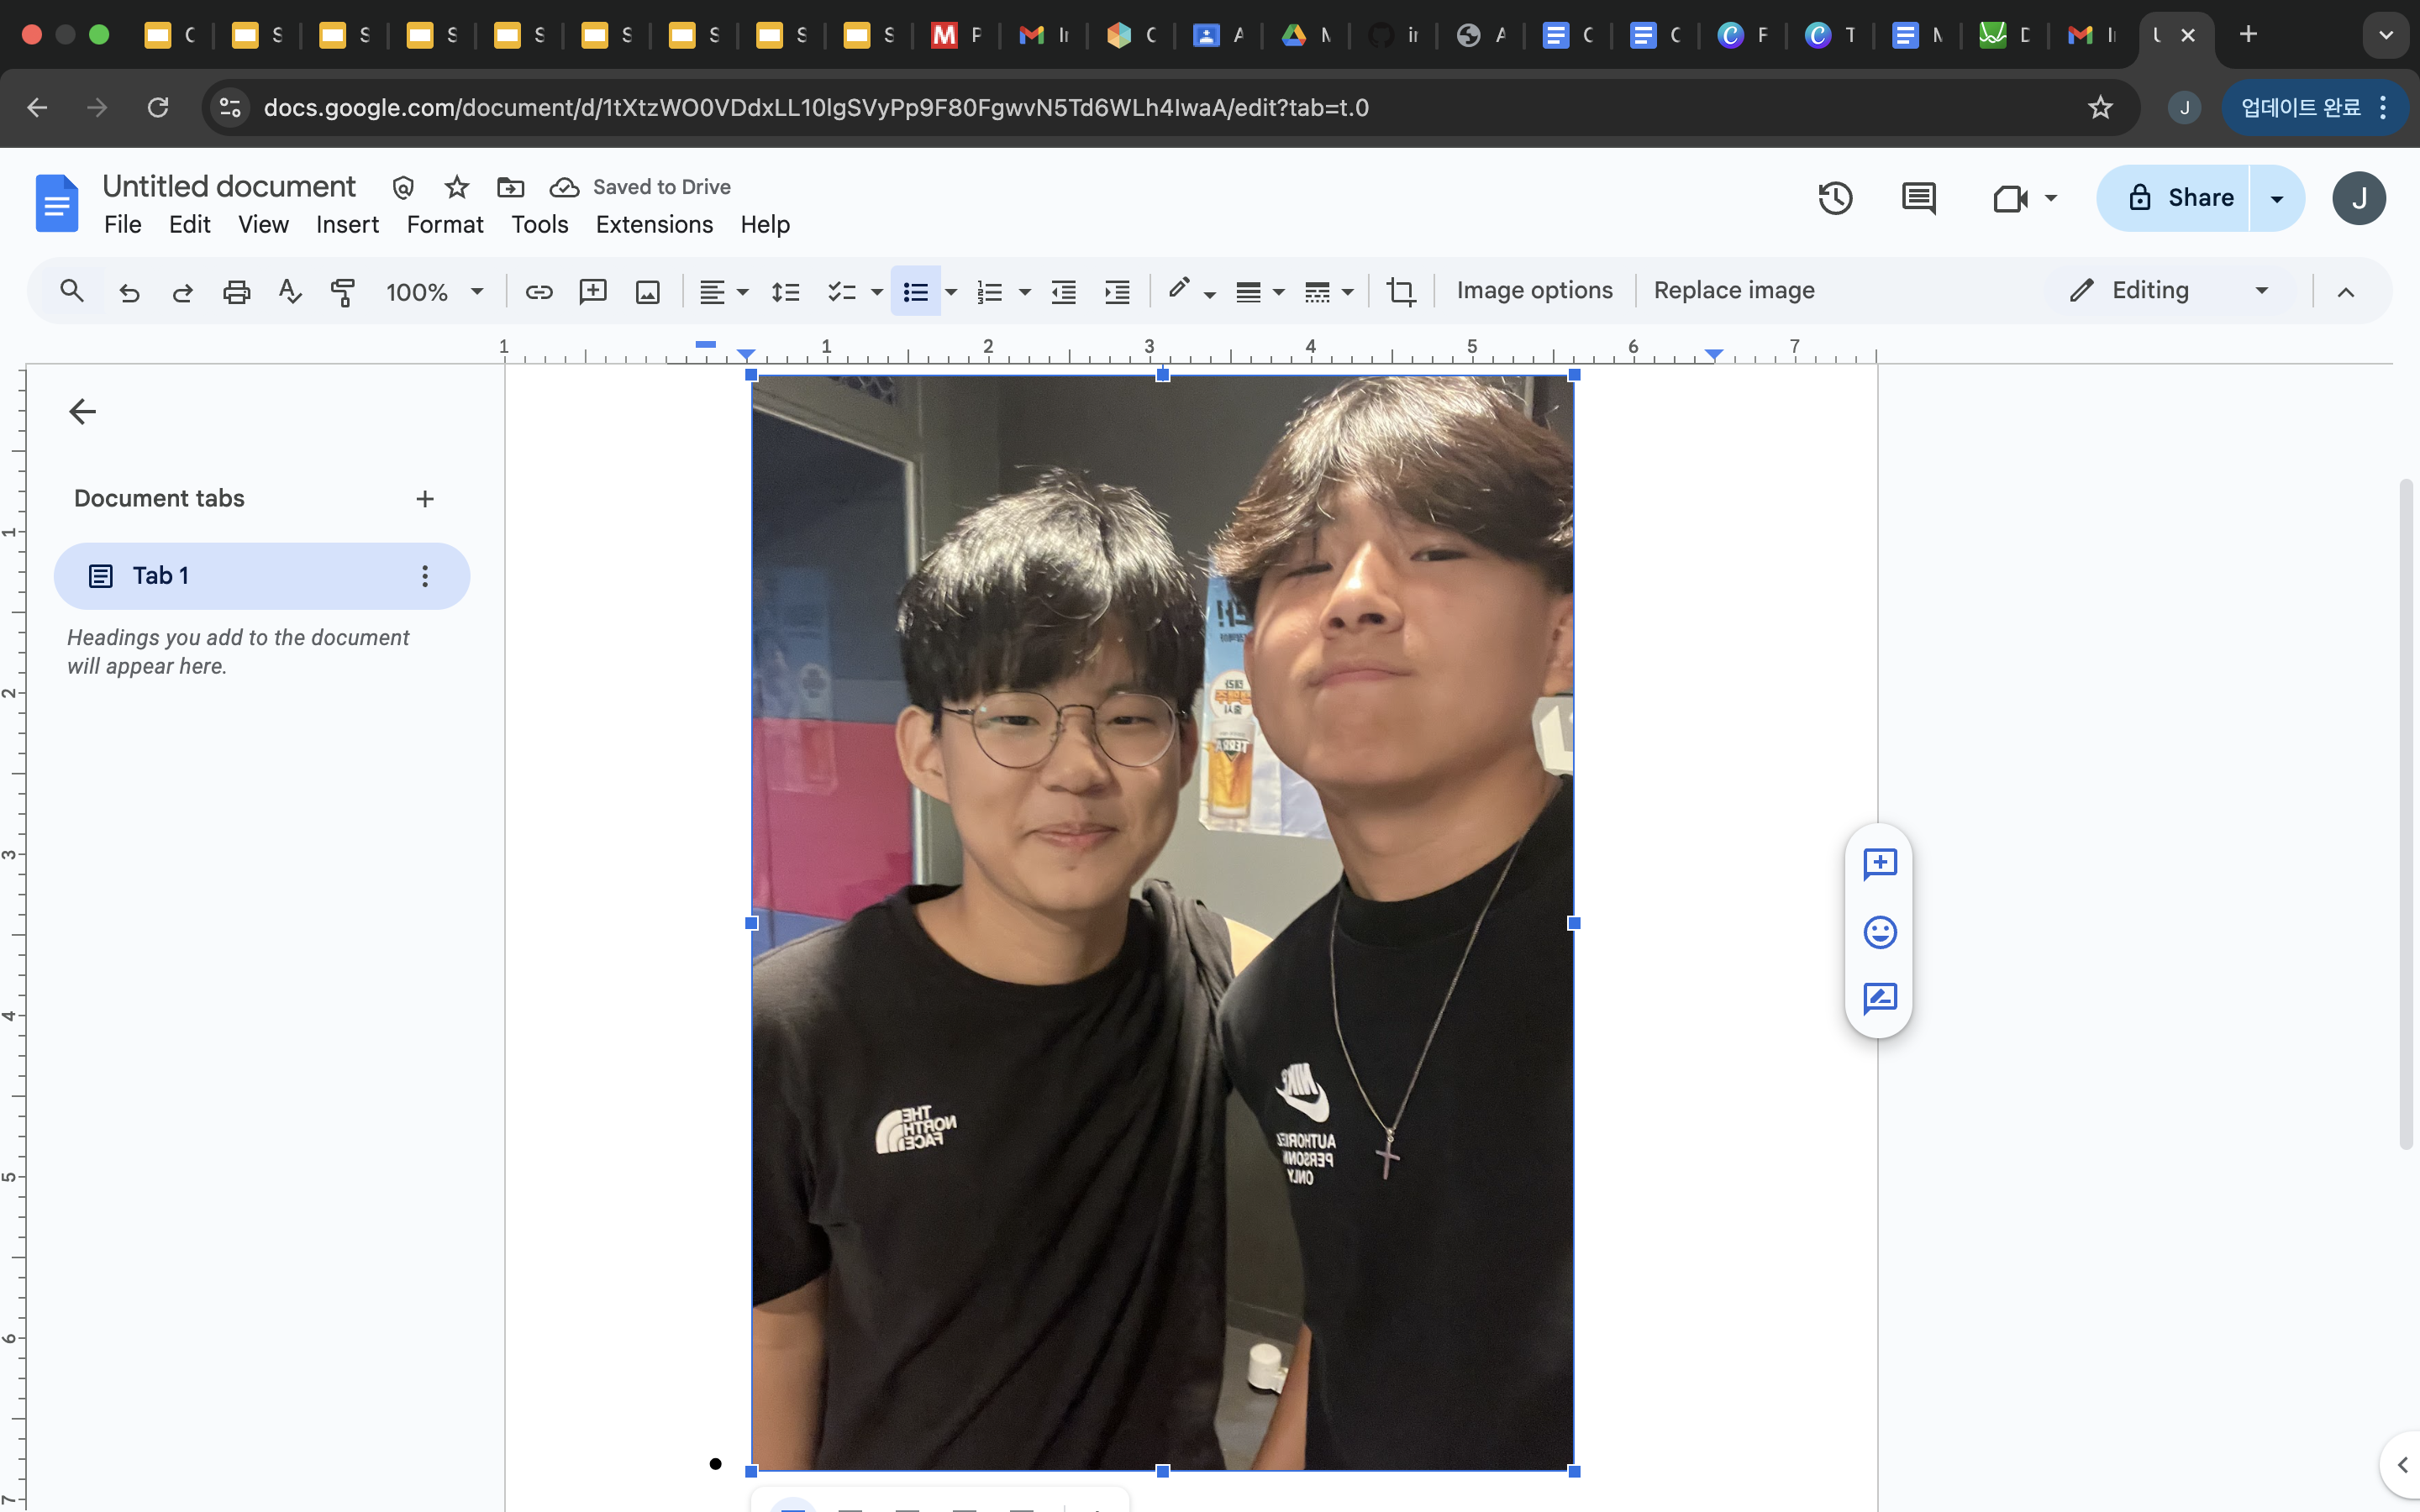The image size is (2420, 1512).
Task: Open version history clock icon
Action: (x=1834, y=198)
